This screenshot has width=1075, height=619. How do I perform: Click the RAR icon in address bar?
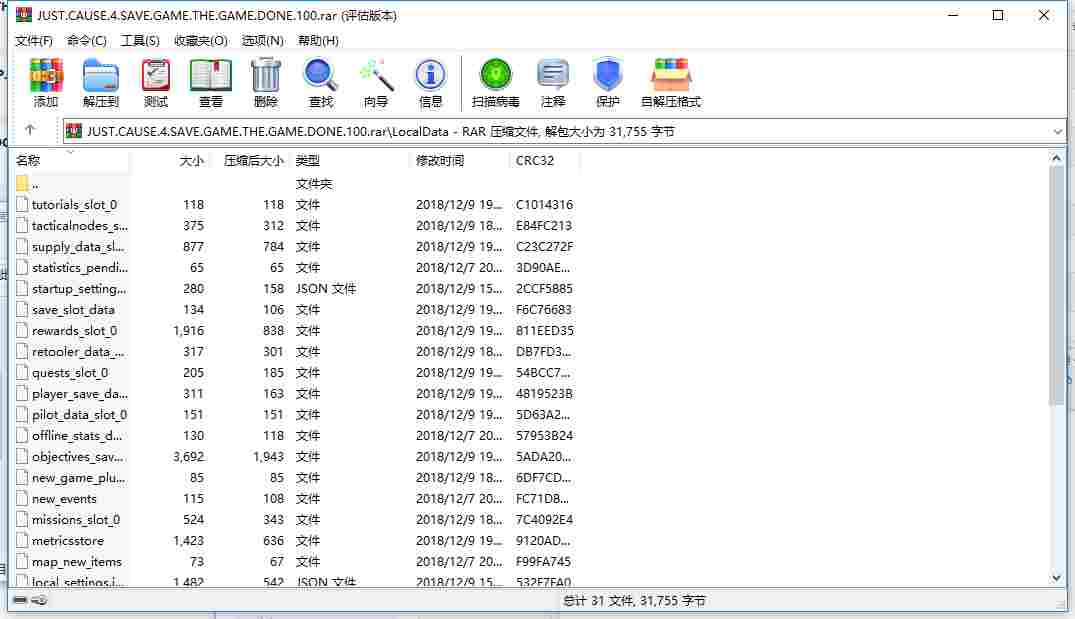point(74,131)
